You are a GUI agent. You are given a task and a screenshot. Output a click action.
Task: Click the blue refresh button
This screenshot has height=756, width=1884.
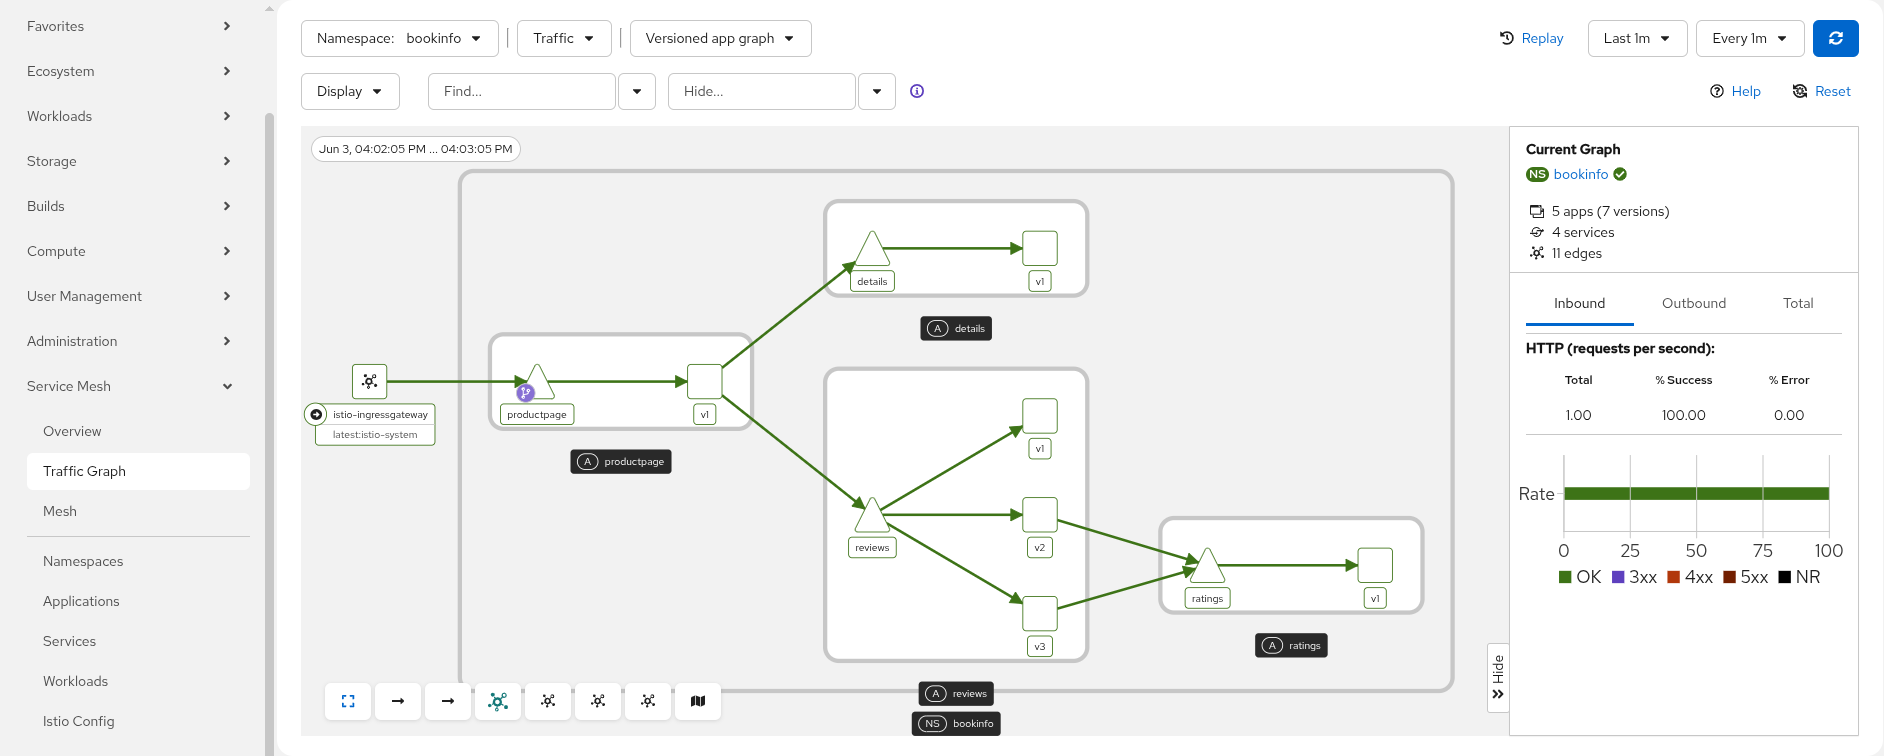point(1835,38)
